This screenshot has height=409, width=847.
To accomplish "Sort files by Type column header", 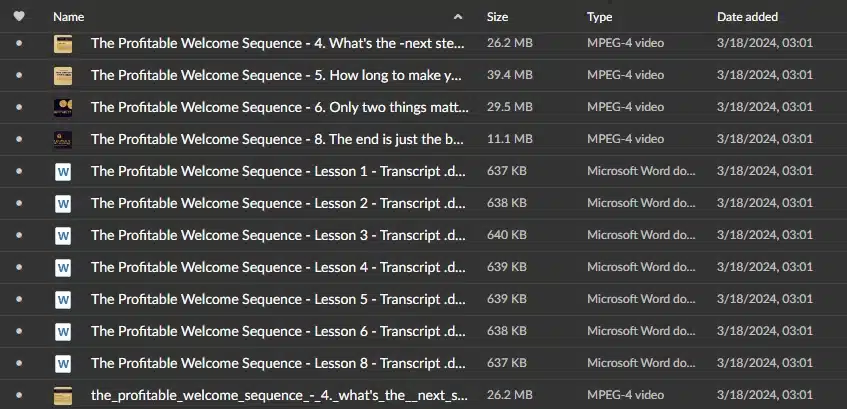I will tap(600, 17).
